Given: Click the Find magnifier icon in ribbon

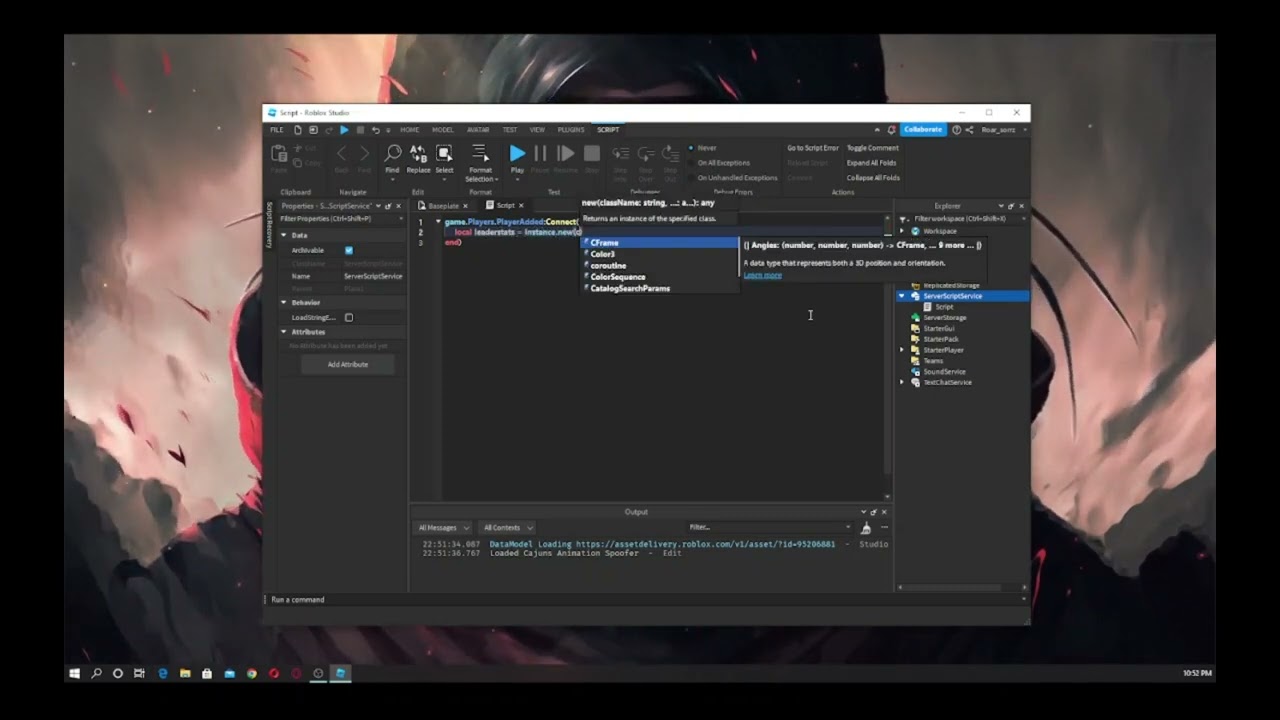Looking at the screenshot, I should 393,153.
